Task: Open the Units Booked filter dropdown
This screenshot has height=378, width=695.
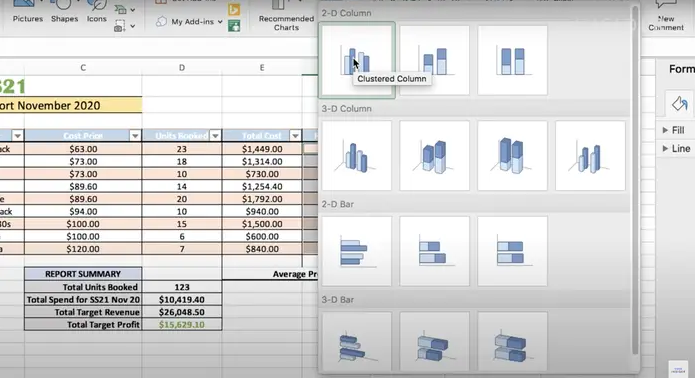Action: 215,136
